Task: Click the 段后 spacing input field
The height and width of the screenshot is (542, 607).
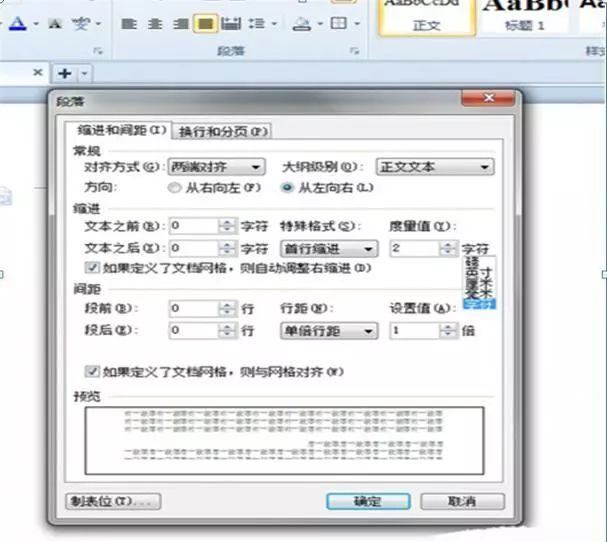Action: coord(194,331)
